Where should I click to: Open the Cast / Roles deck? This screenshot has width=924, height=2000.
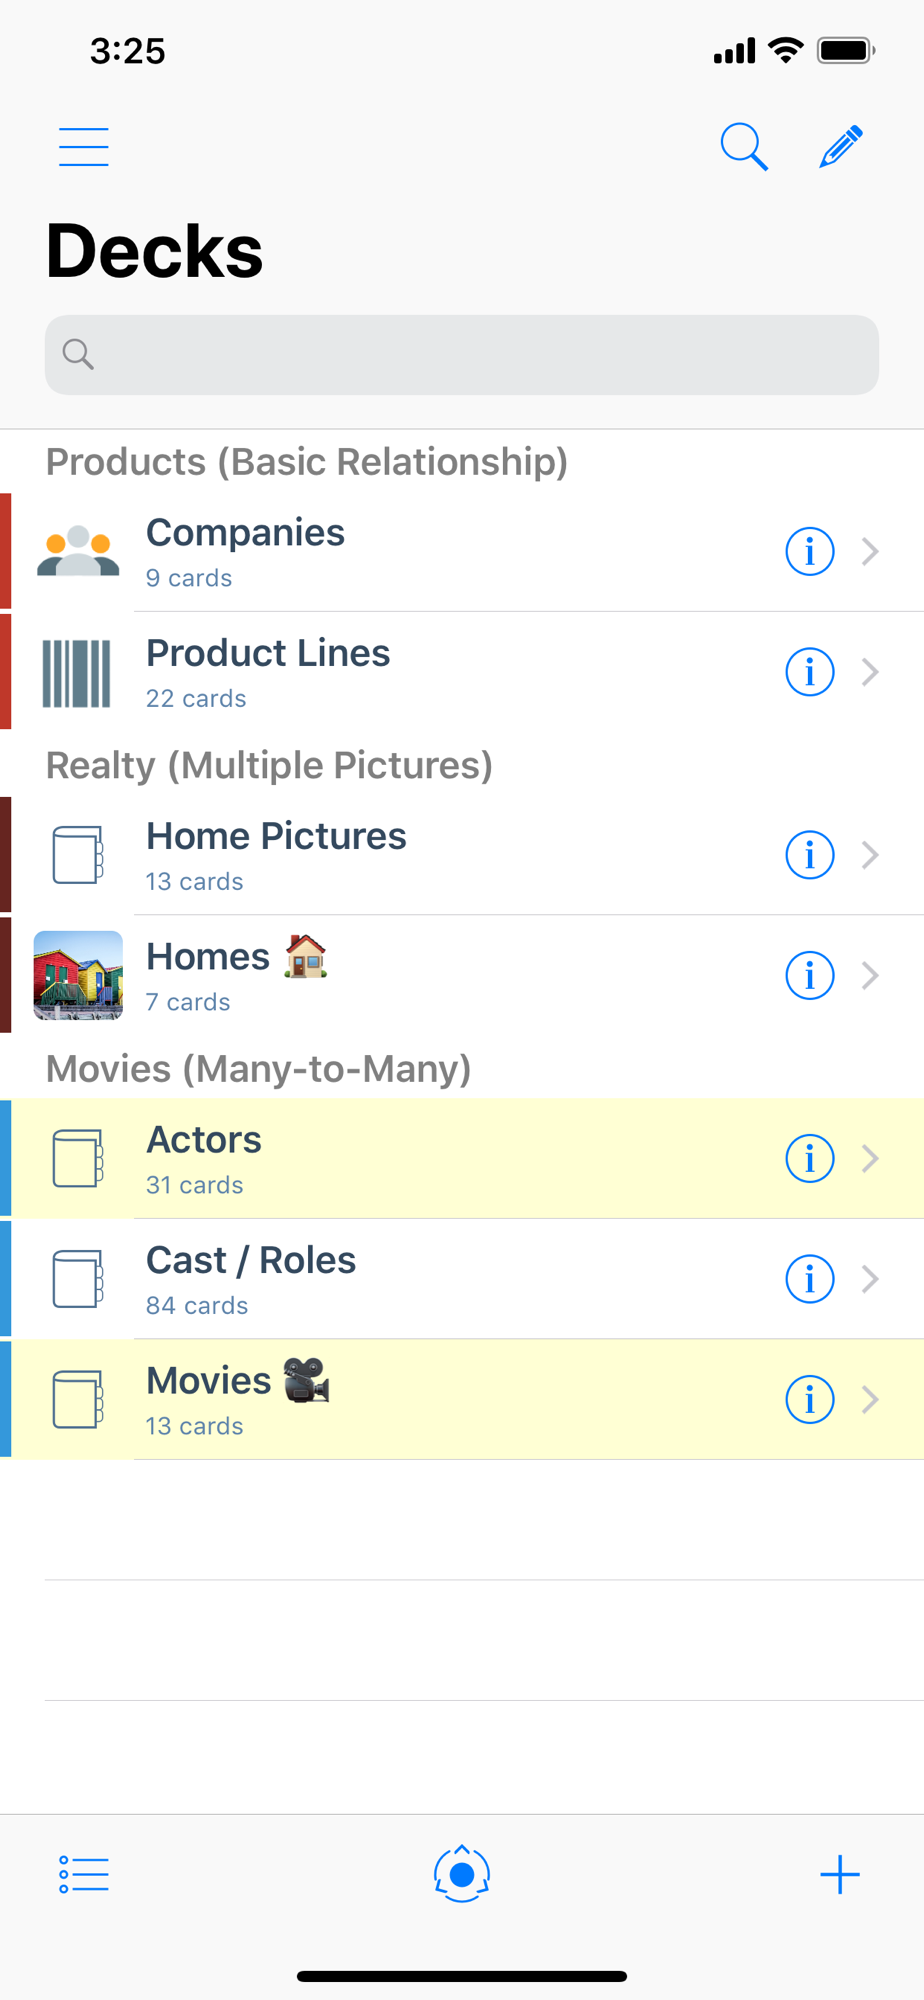462,1279
